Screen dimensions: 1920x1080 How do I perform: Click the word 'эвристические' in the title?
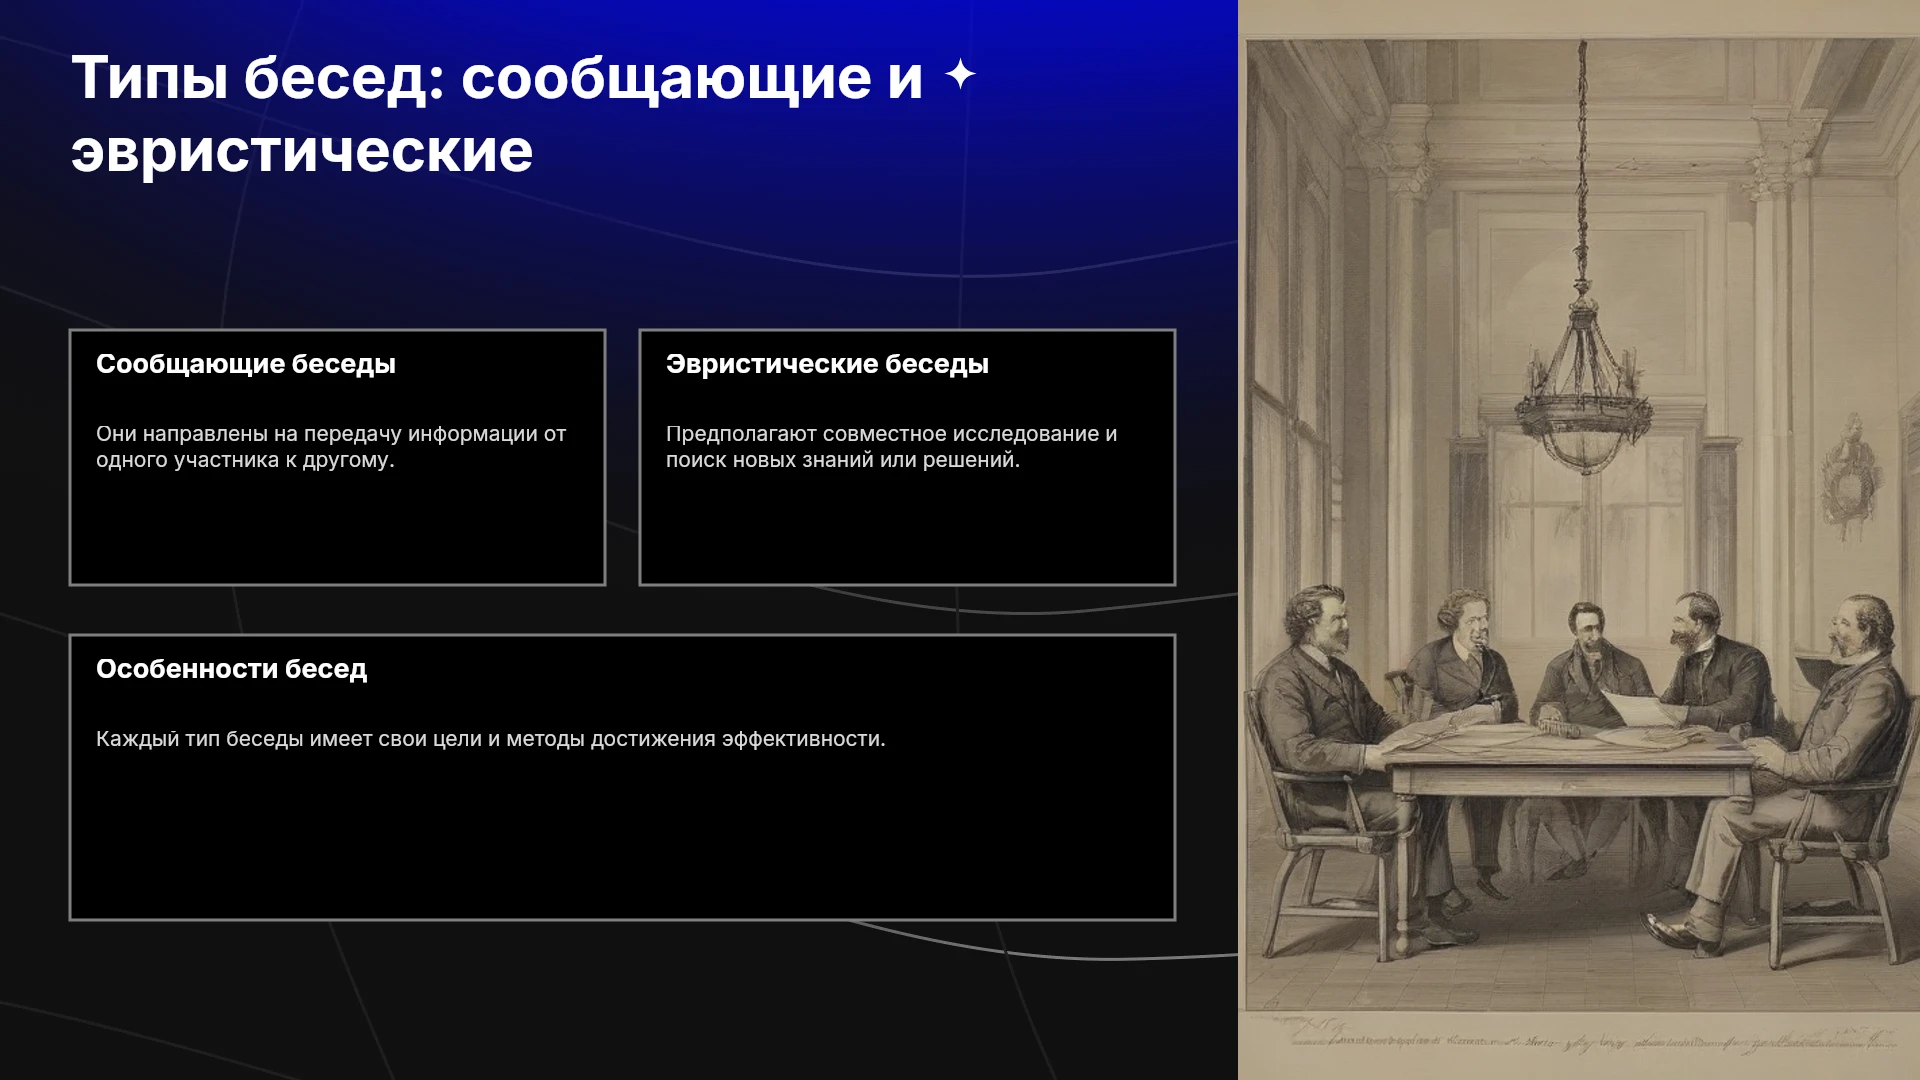302,152
